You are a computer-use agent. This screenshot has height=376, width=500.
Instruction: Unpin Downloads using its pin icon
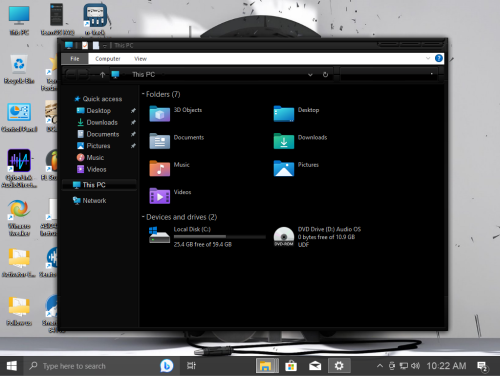click(133, 123)
